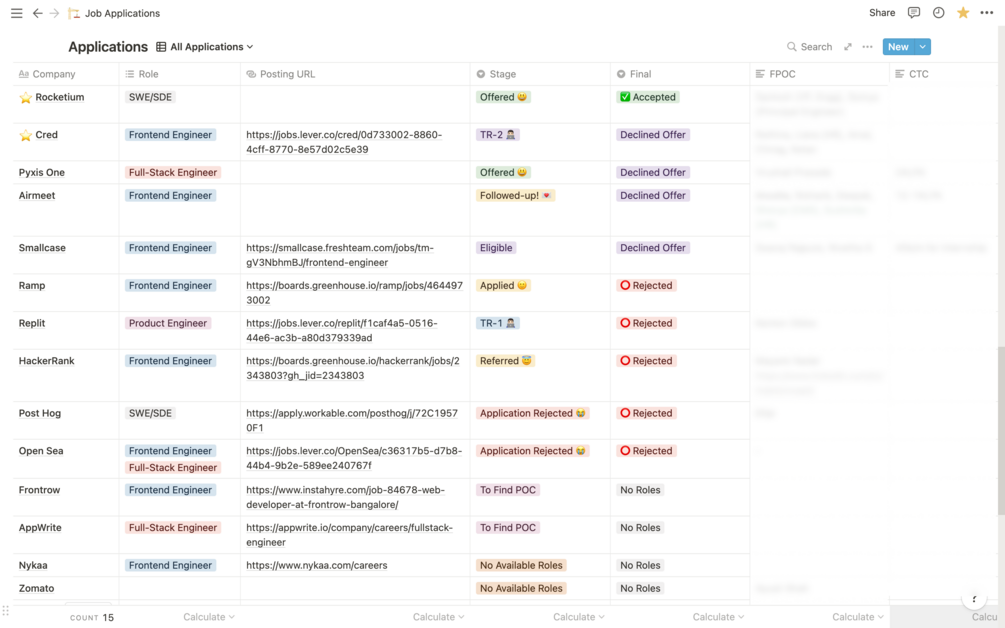Click the Role column header
1005x628 pixels.
pyautogui.click(x=179, y=74)
